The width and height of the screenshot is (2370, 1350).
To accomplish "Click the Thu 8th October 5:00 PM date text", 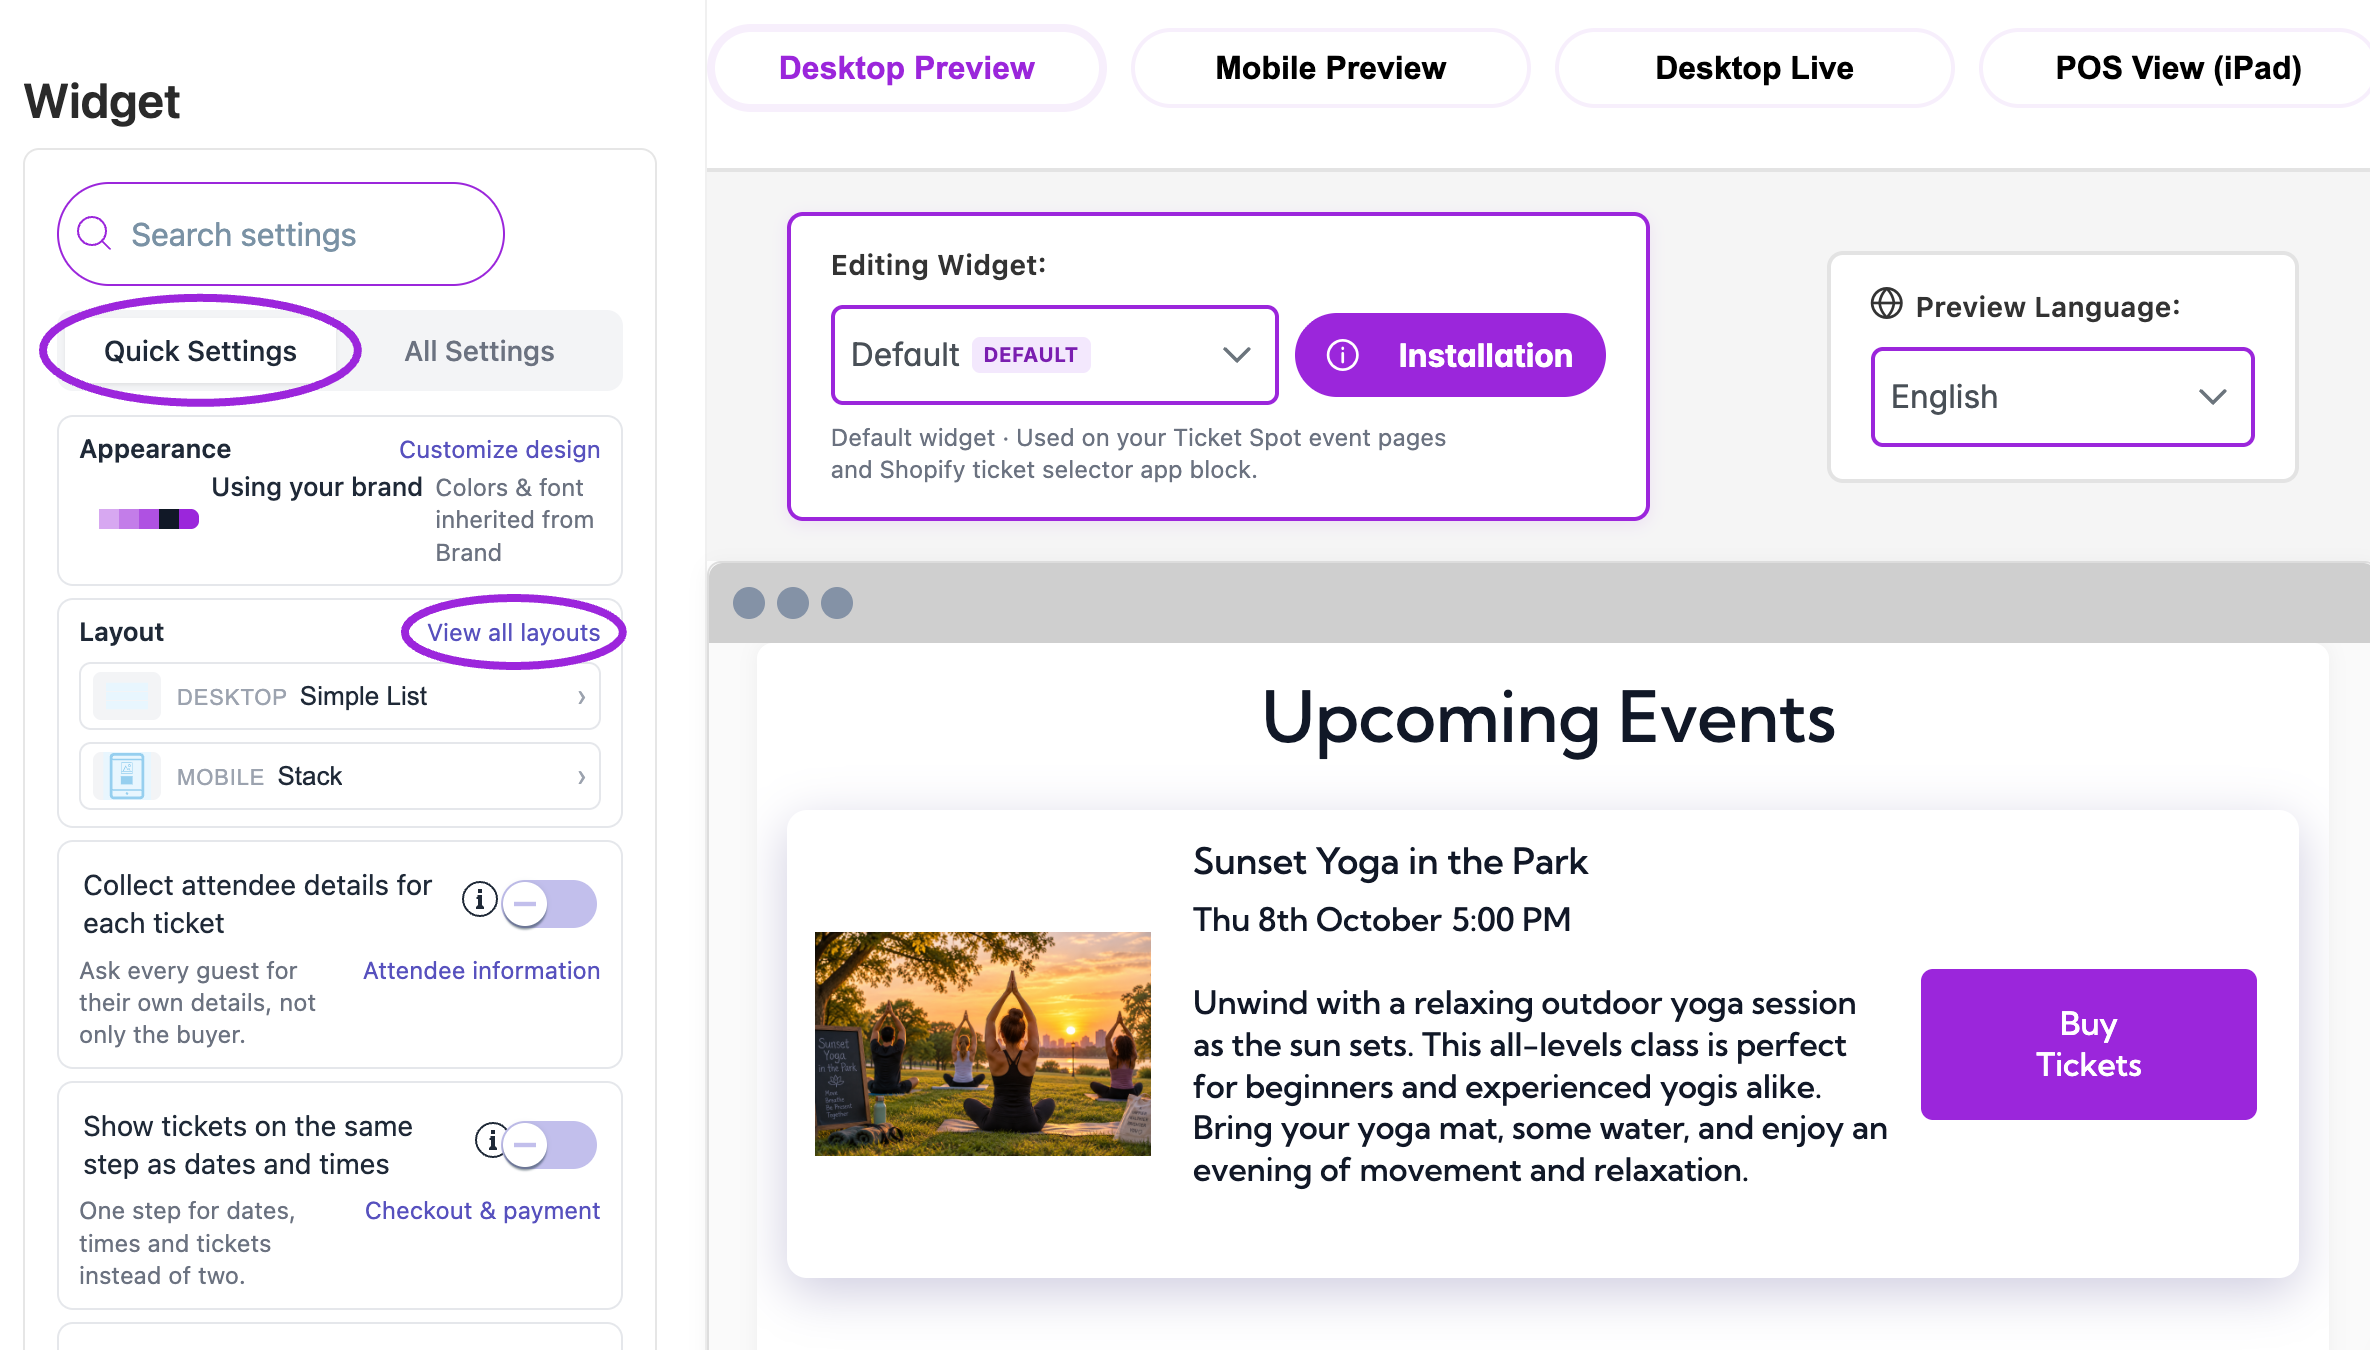I will pyautogui.click(x=1382, y=920).
